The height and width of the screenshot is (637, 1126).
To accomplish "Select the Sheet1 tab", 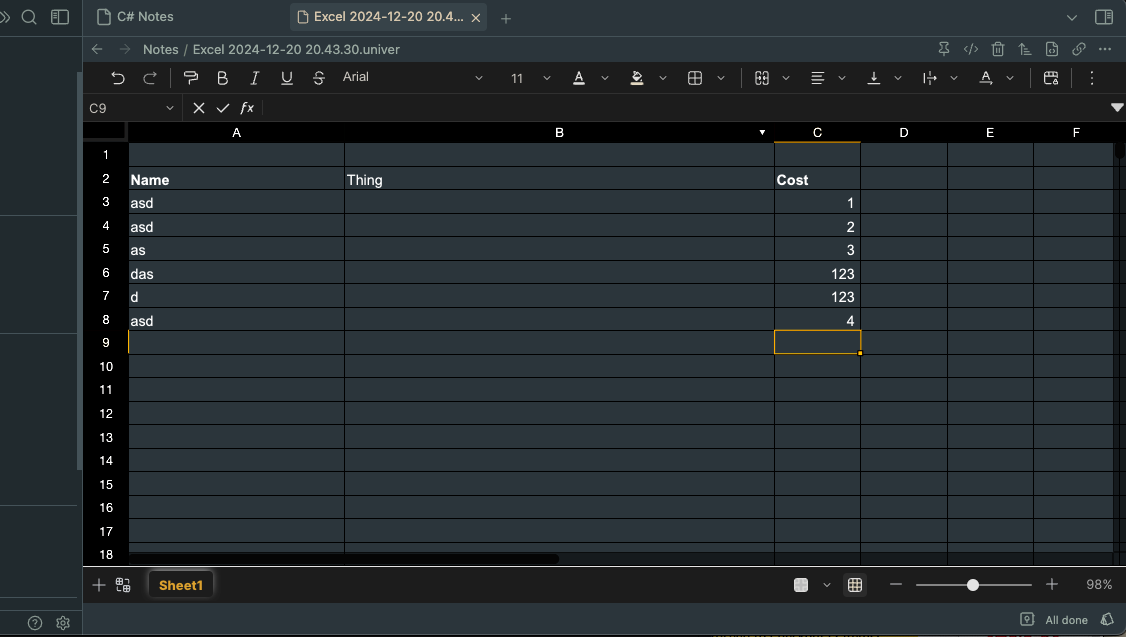I will 180,585.
